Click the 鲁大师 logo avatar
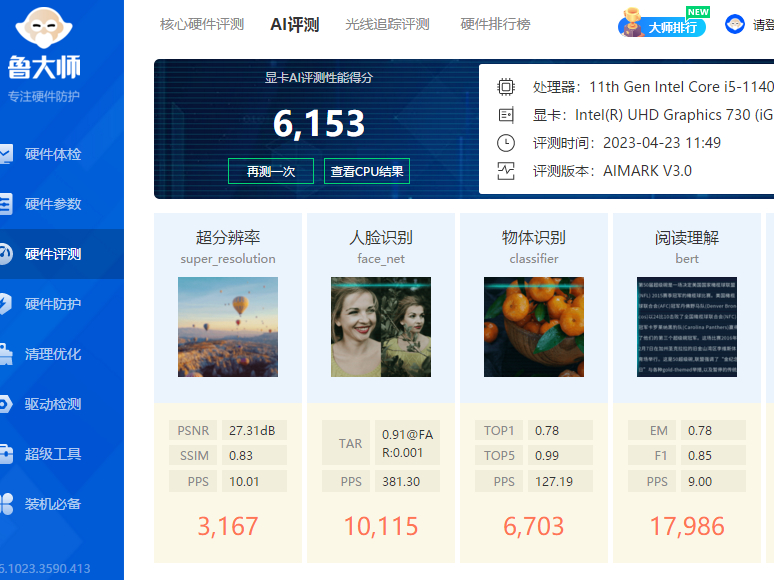The height and width of the screenshot is (580, 774). tap(44, 27)
